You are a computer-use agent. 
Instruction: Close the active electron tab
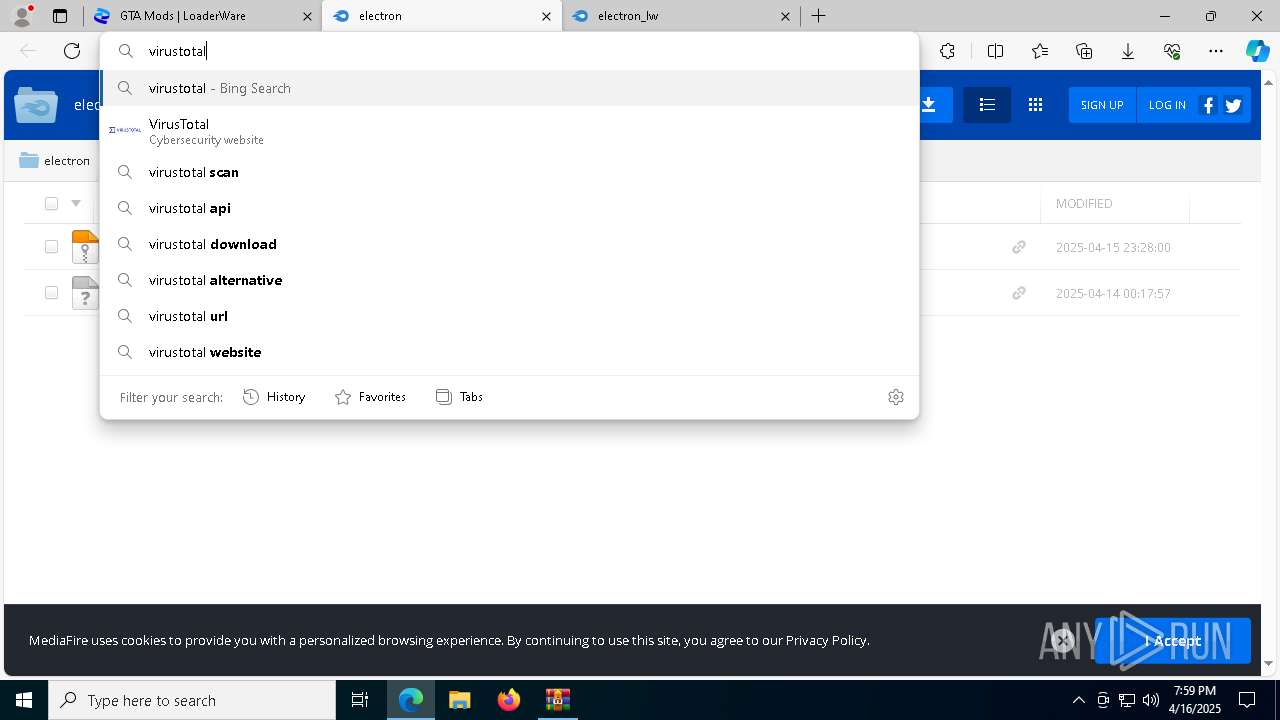[x=546, y=16]
